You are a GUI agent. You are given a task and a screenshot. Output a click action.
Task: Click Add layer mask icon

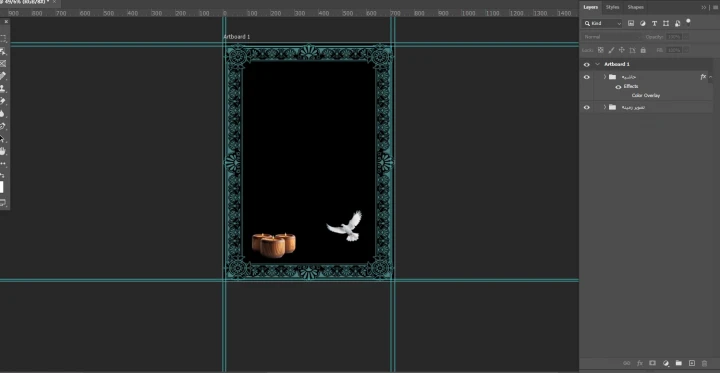(652, 363)
